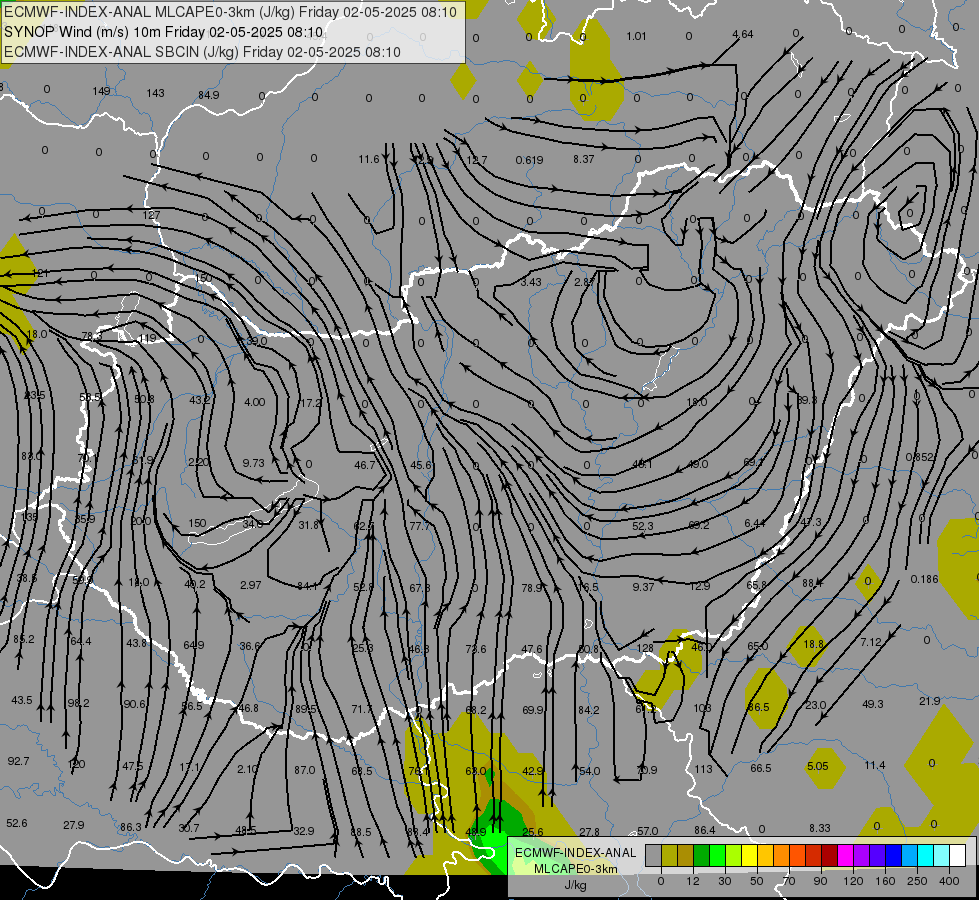Click the map value 0.852
The height and width of the screenshot is (900, 979).
pyautogui.click(x=919, y=457)
